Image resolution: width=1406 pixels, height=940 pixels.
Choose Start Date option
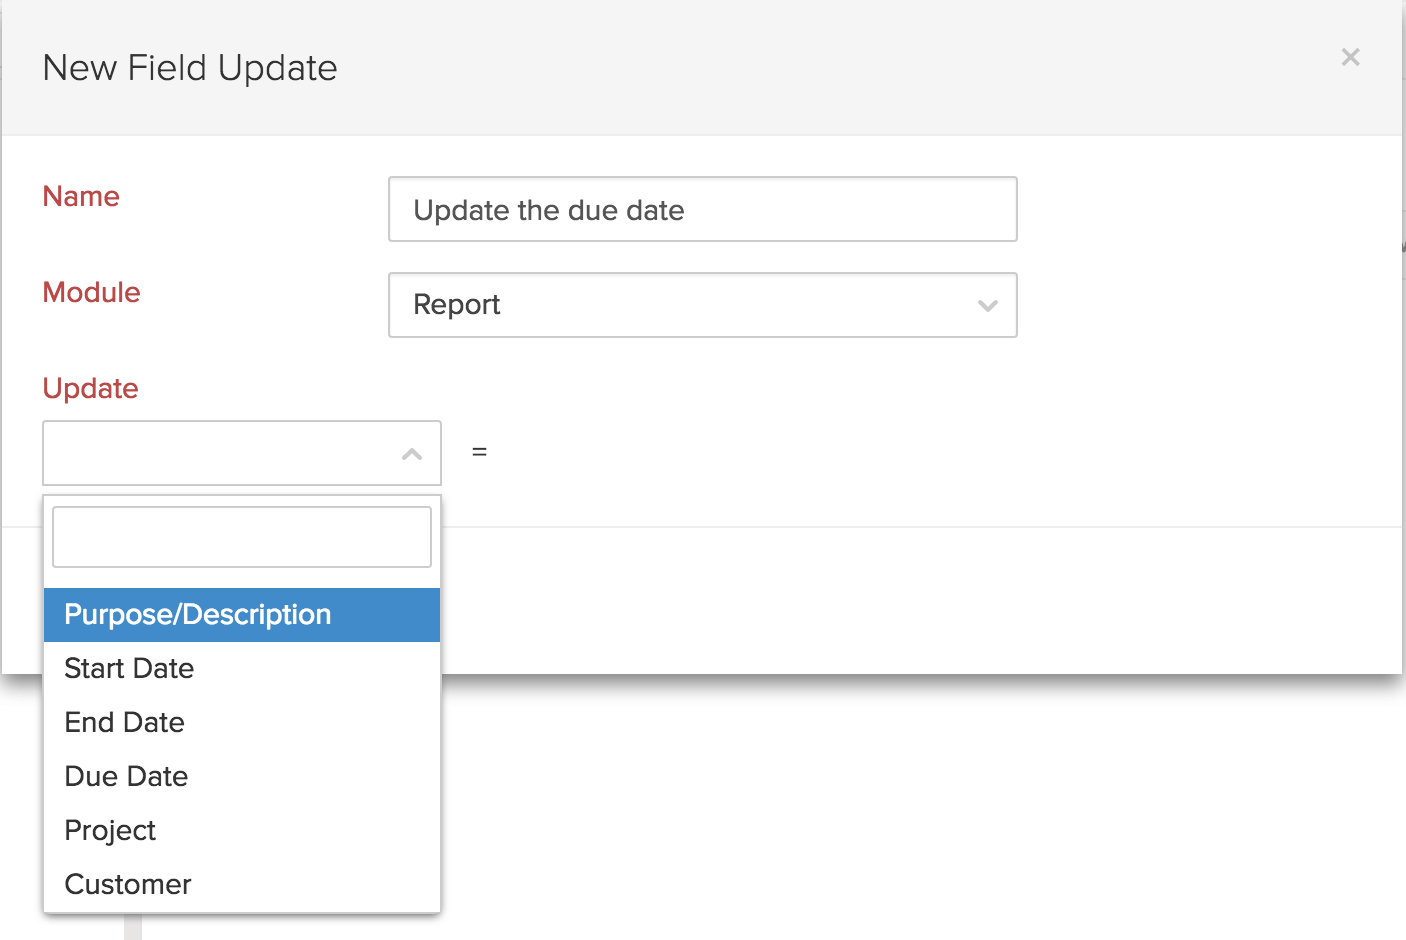(x=130, y=669)
